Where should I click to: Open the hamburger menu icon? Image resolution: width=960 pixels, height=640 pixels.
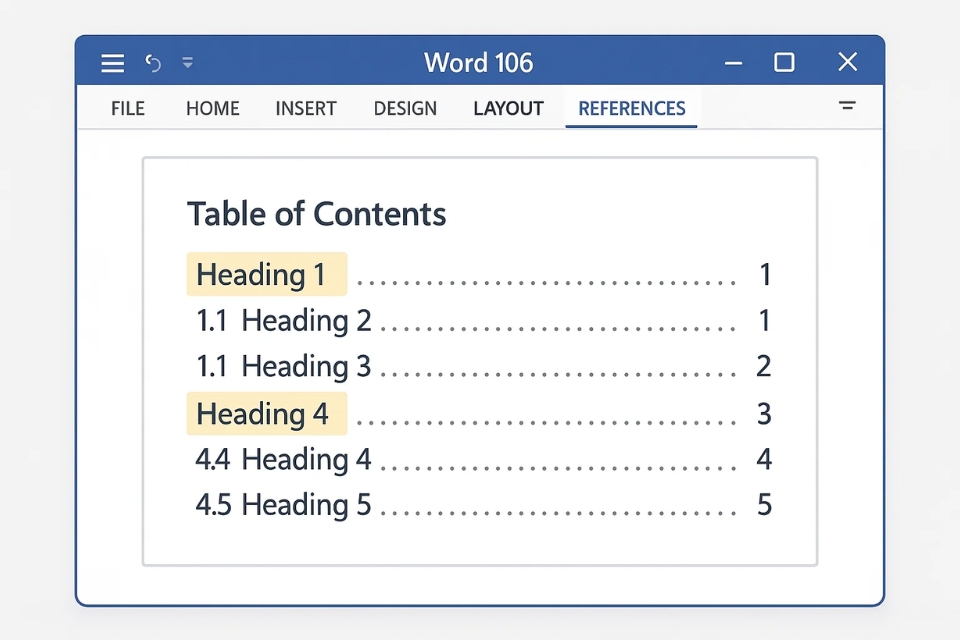(x=112, y=62)
